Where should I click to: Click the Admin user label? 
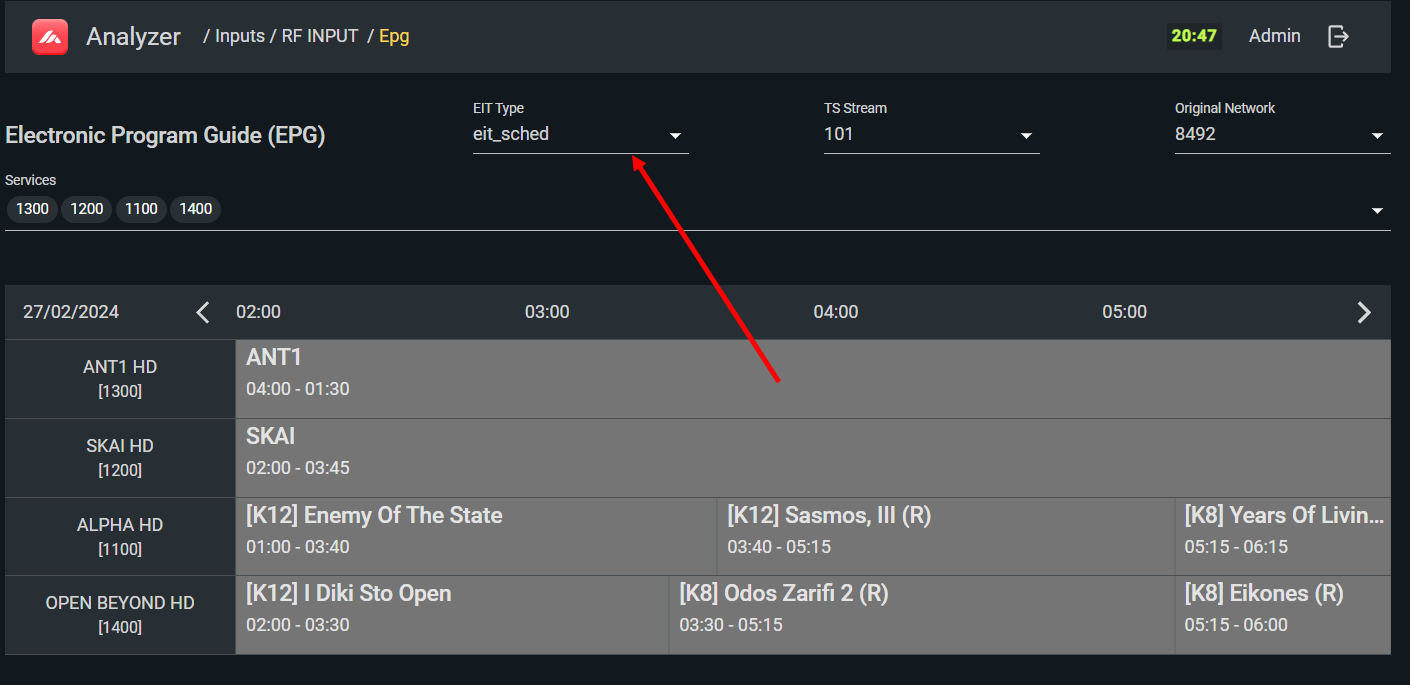pyautogui.click(x=1274, y=36)
